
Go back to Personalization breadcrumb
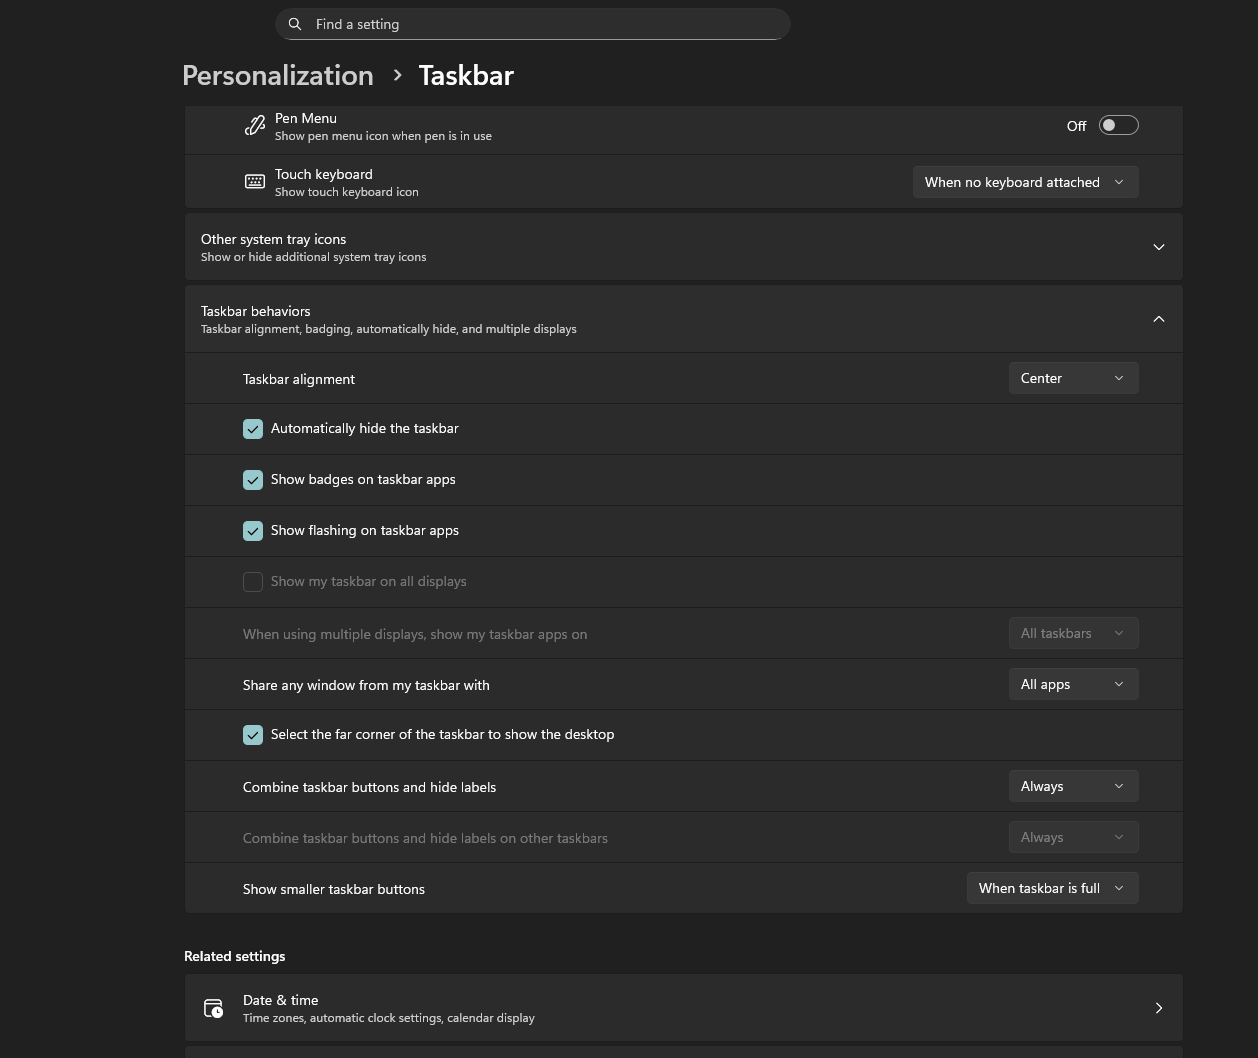tap(277, 75)
